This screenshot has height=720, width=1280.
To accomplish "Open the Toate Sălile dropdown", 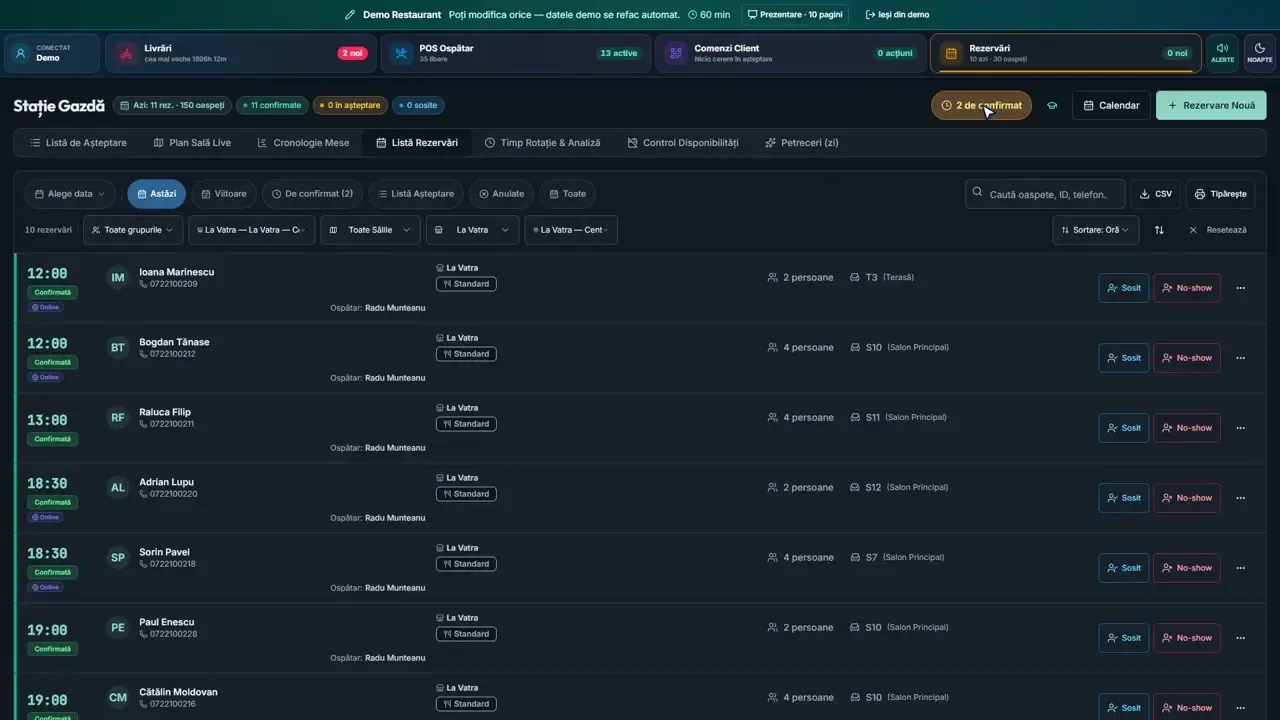I will 370,230.
